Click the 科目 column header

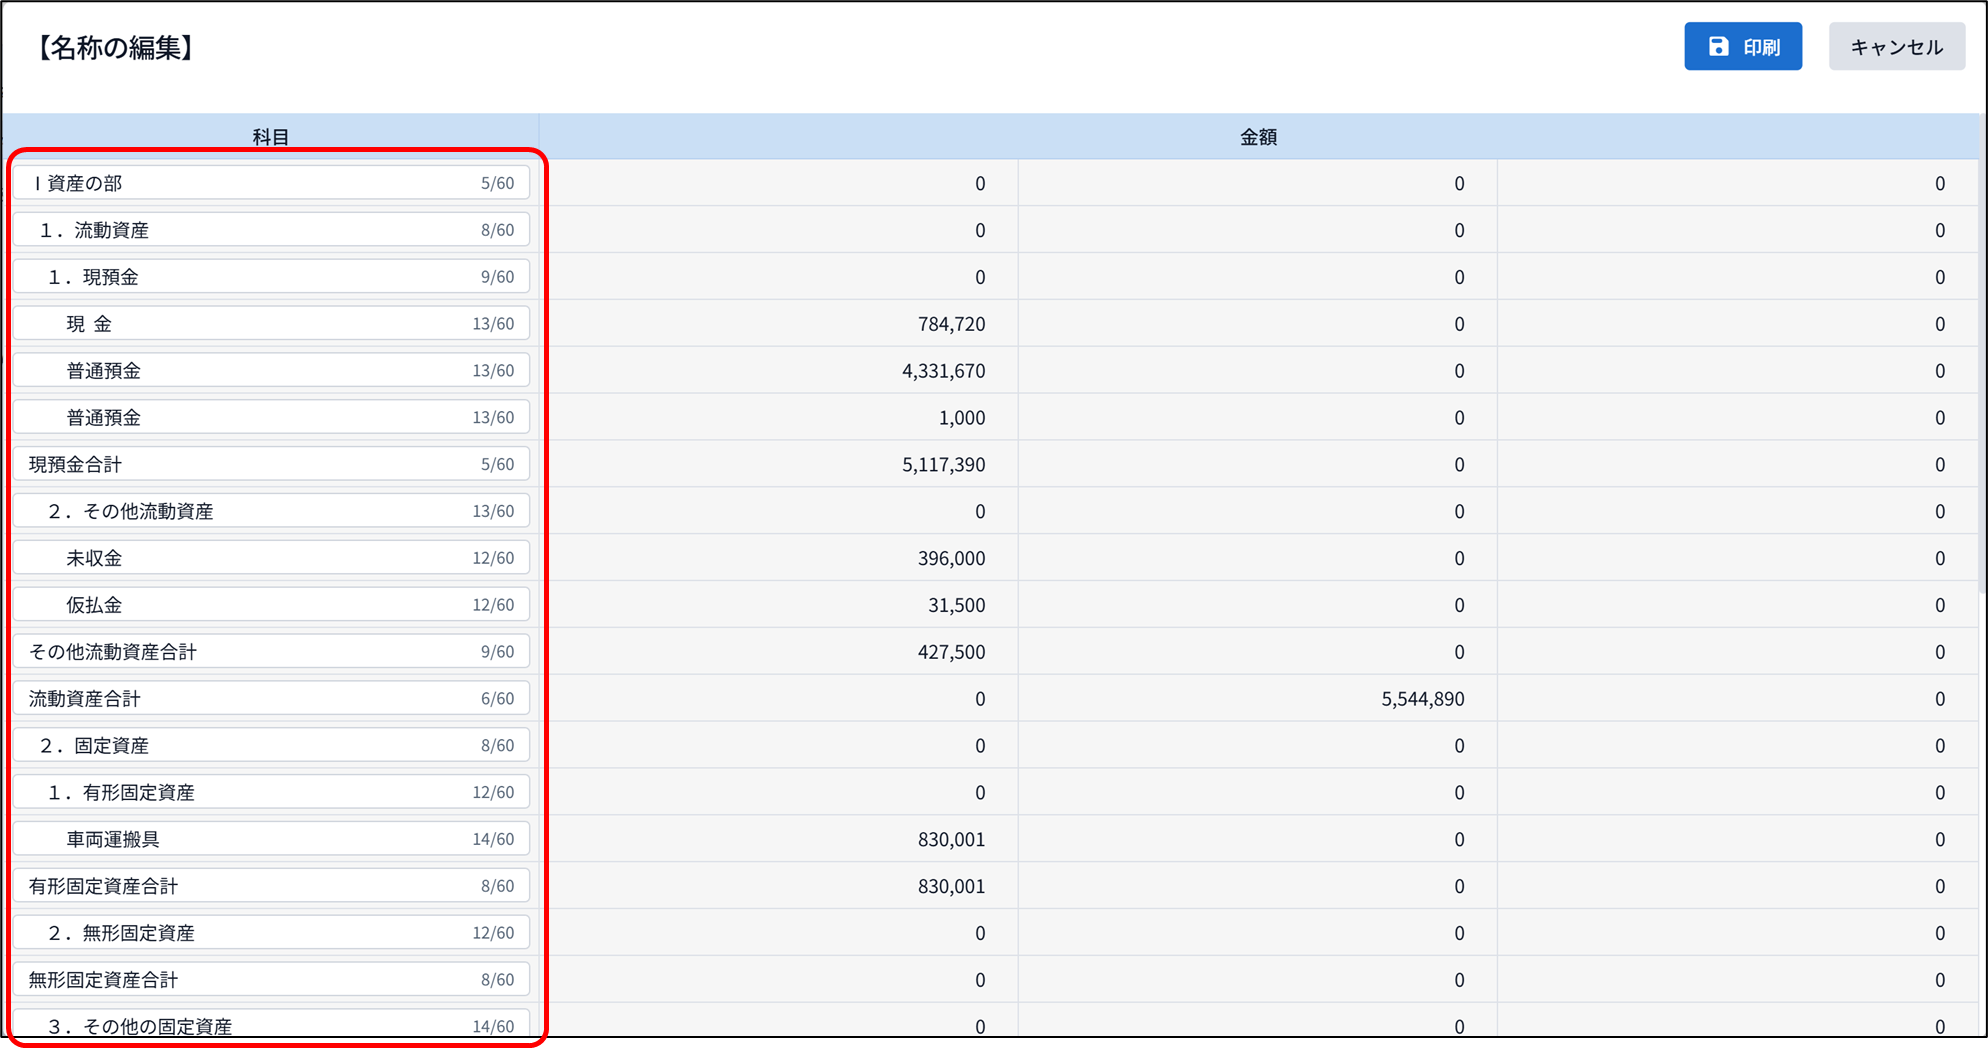pos(271,137)
